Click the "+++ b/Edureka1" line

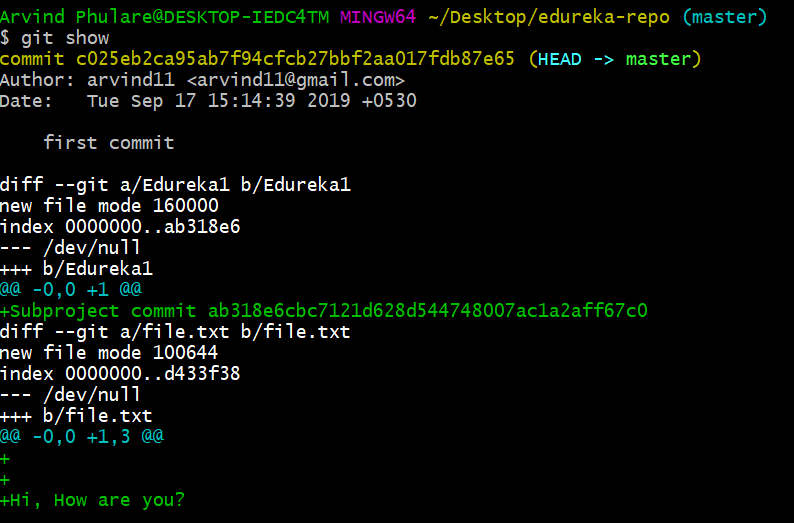76,269
